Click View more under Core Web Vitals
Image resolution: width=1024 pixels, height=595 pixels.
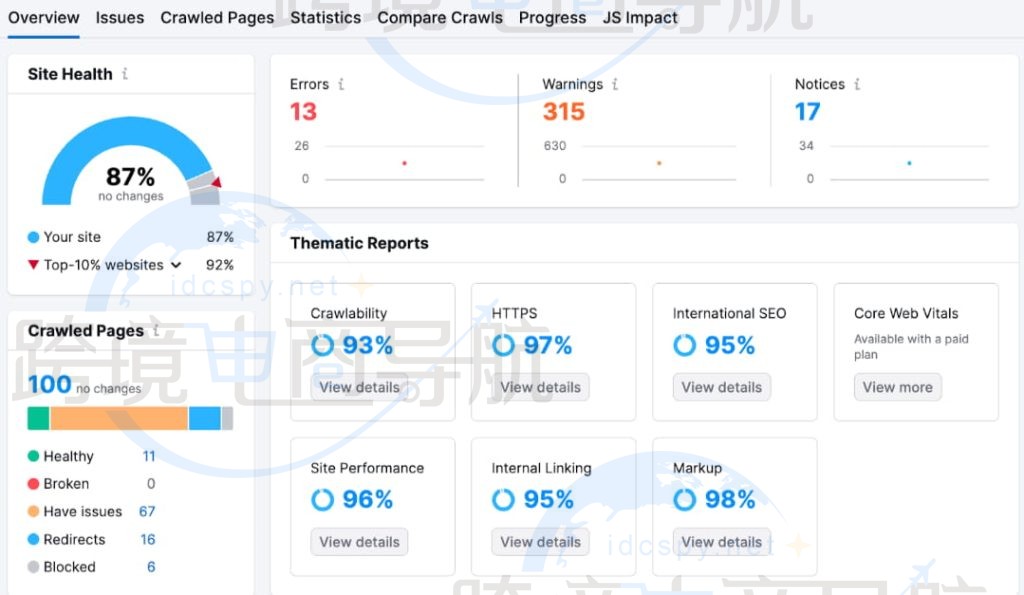tap(897, 387)
